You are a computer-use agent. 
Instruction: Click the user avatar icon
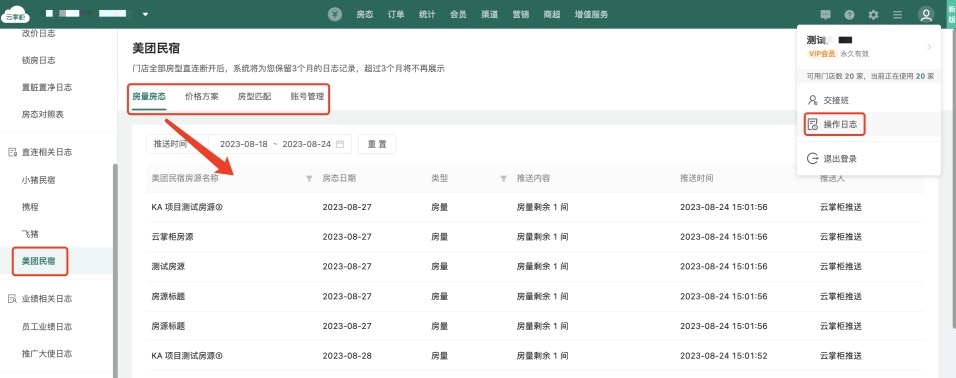click(x=926, y=15)
